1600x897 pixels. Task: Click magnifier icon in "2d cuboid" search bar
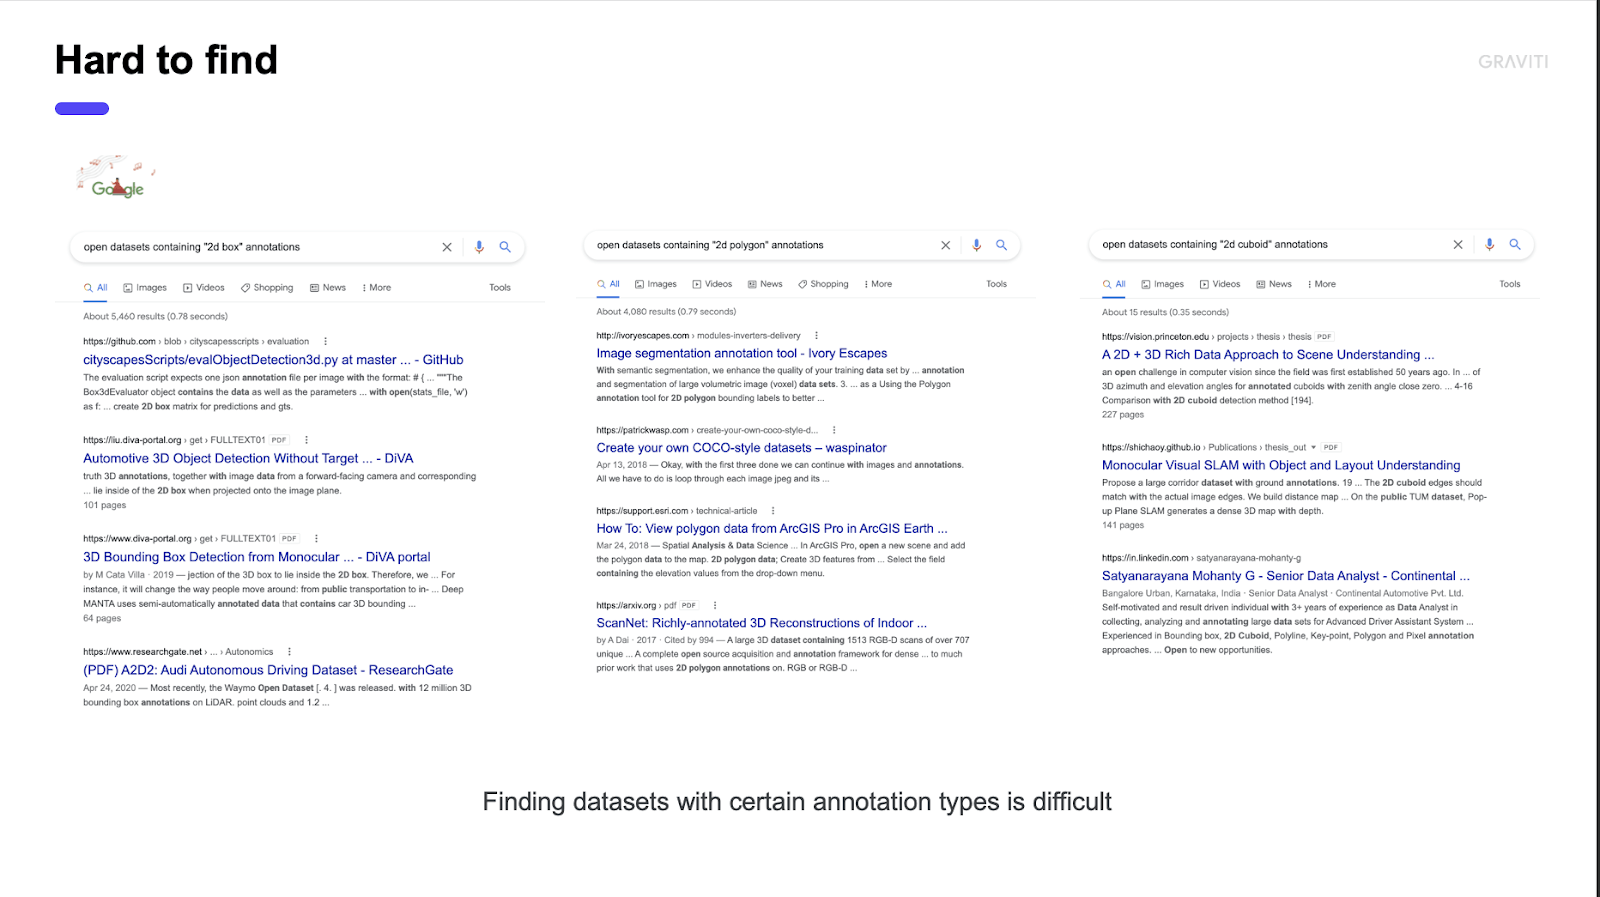click(1515, 244)
